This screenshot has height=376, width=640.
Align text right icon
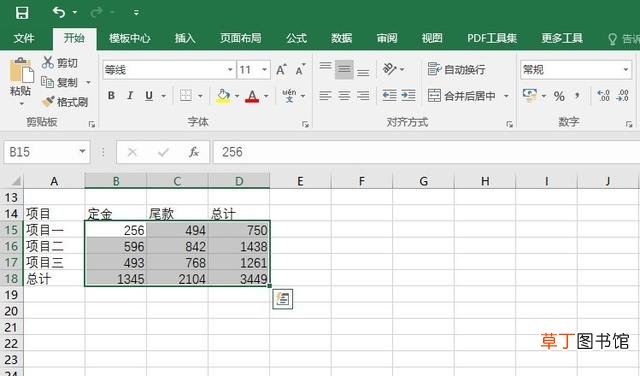363,96
